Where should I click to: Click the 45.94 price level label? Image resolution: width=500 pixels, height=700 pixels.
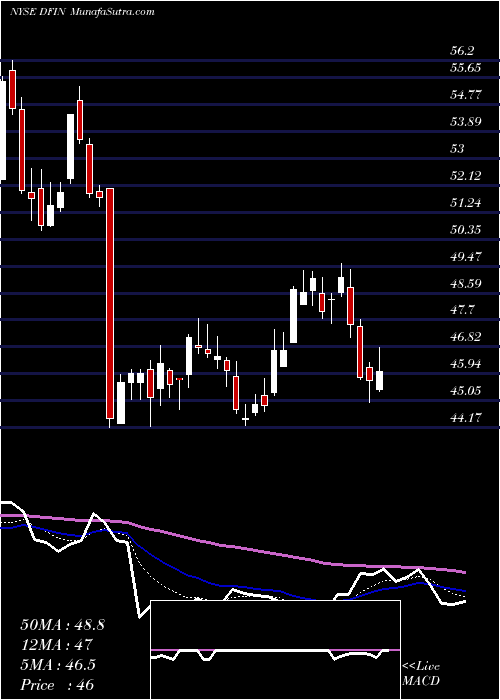(x=465, y=364)
